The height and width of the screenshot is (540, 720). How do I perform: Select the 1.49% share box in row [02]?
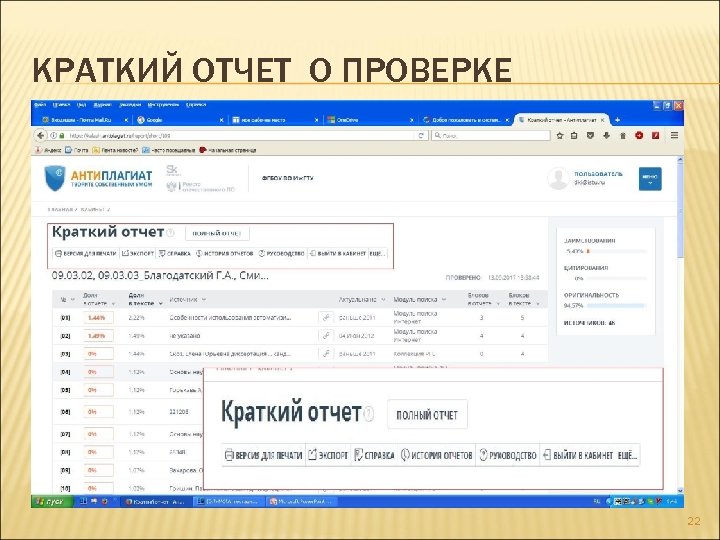tap(98, 336)
